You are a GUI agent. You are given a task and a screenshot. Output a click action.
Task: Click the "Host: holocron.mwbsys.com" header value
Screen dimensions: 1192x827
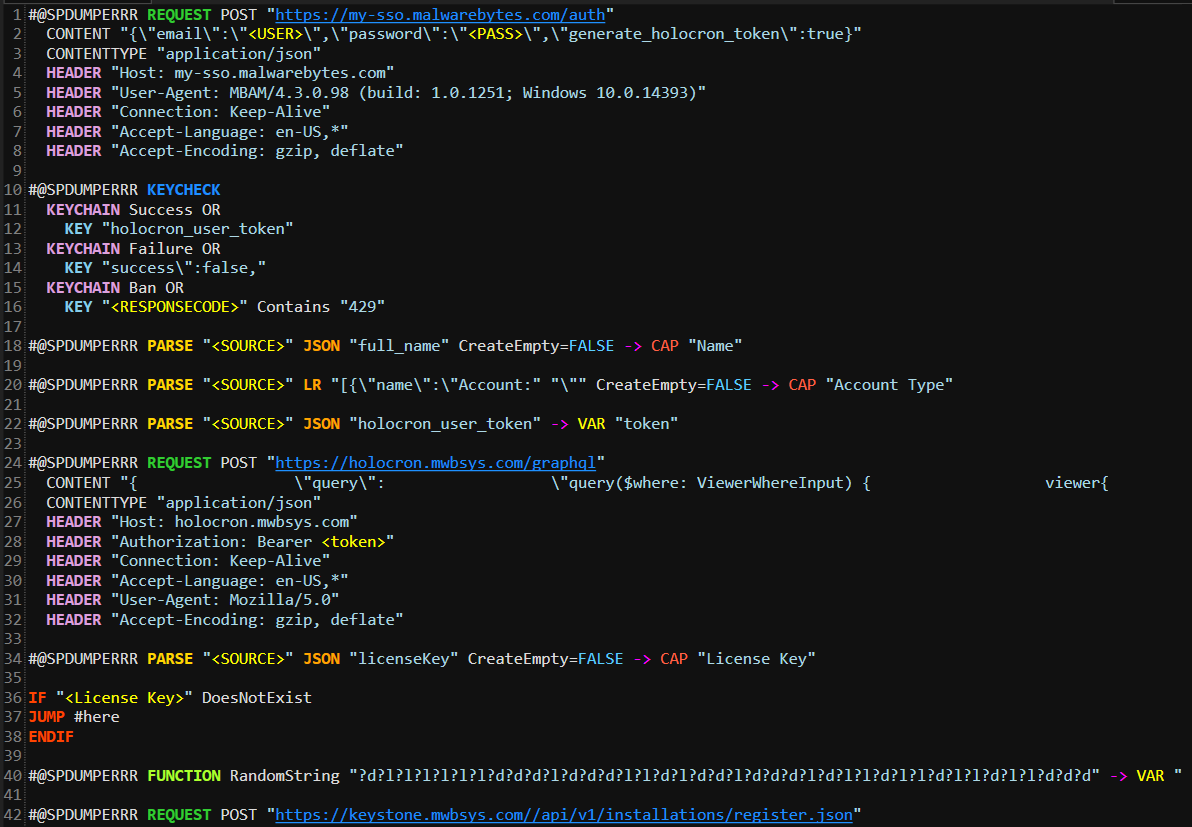pos(234,522)
